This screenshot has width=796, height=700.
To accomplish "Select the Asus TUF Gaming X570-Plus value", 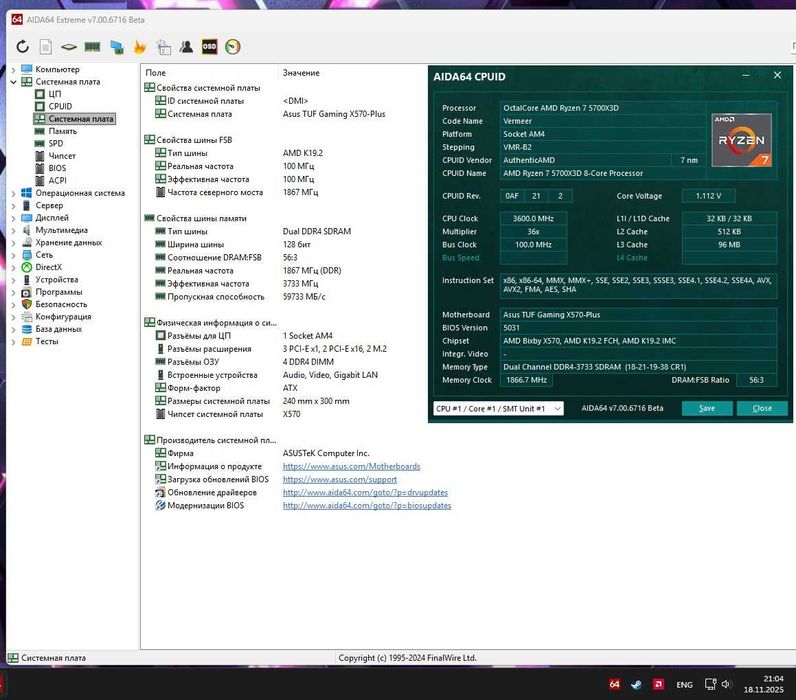I will (334, 114).
